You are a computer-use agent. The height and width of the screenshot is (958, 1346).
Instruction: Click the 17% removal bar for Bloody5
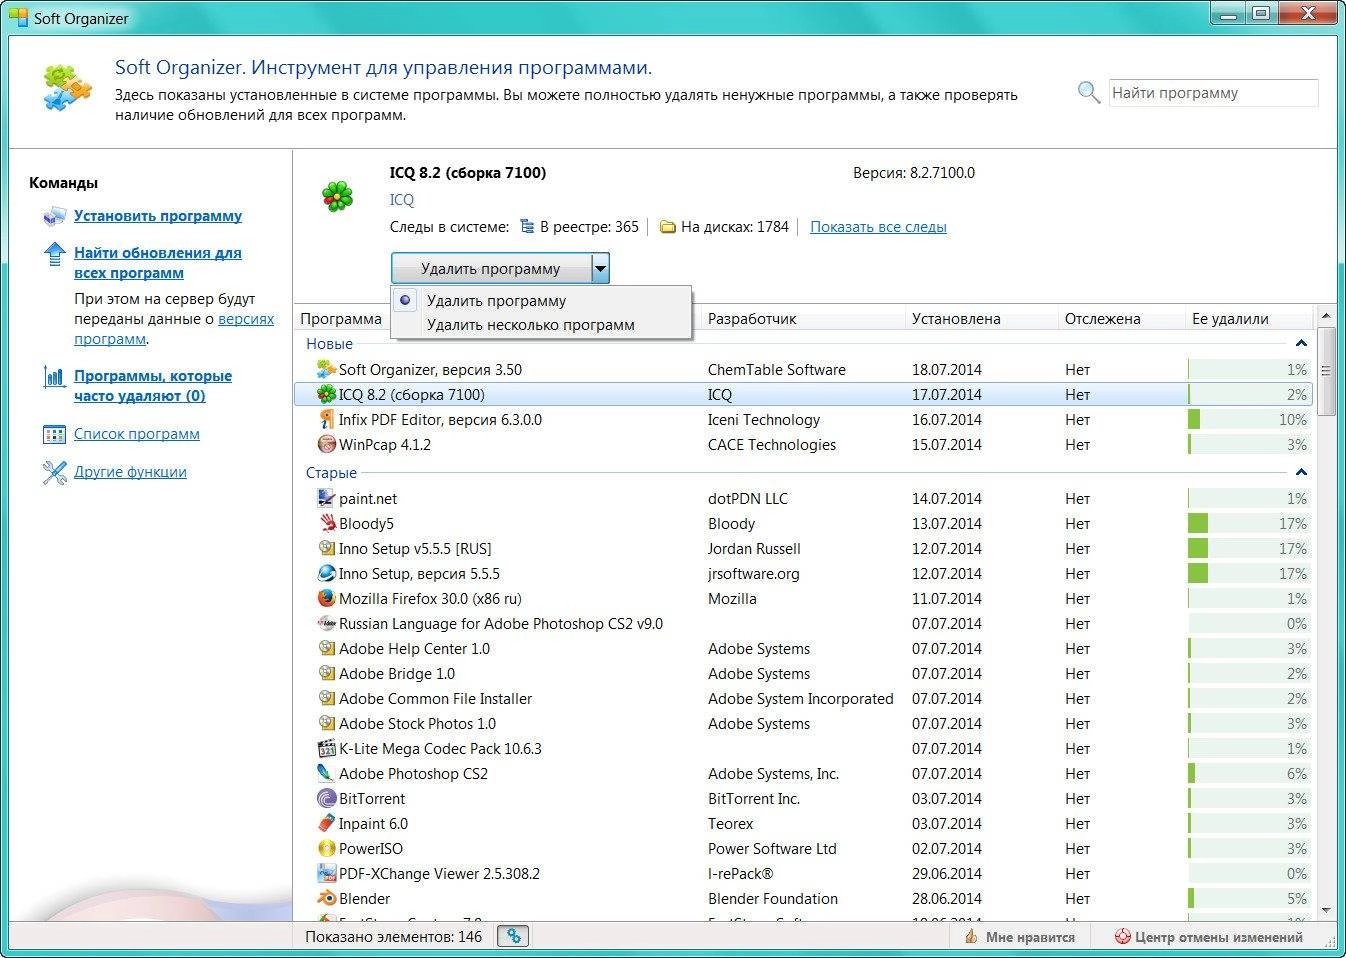(x=1249, y=523)
